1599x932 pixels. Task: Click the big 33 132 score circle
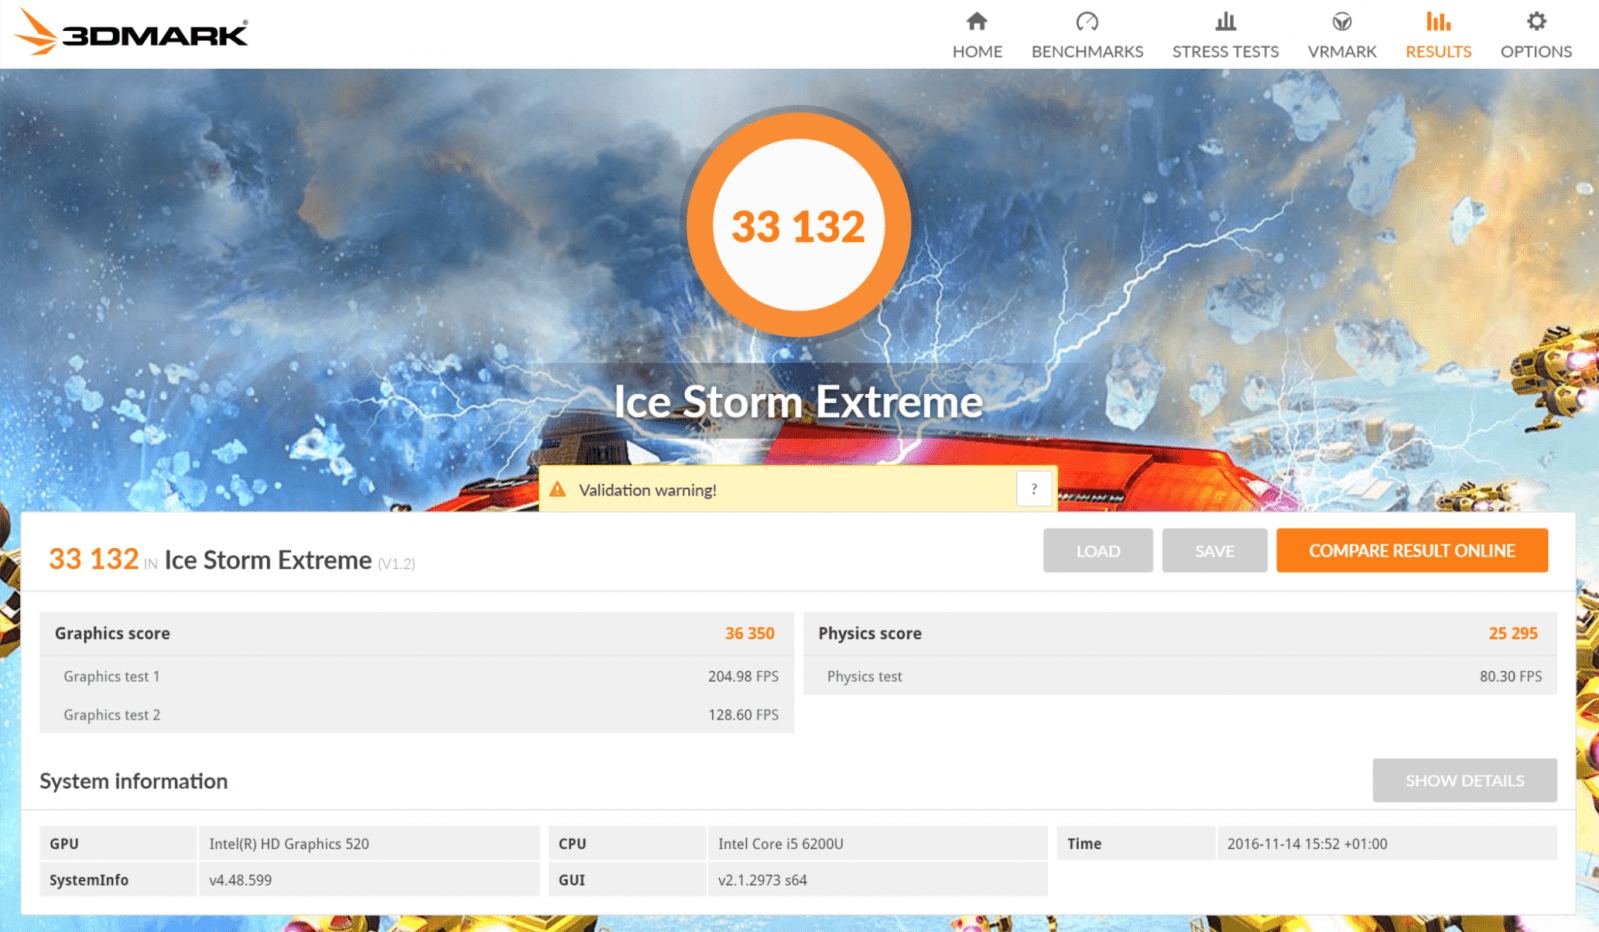point(798,226)
